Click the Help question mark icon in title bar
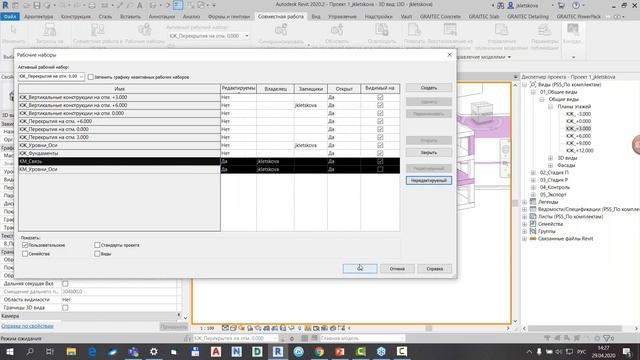Viewport: 640px width, 360px height. pyautogui.click(x=576, y=5)
